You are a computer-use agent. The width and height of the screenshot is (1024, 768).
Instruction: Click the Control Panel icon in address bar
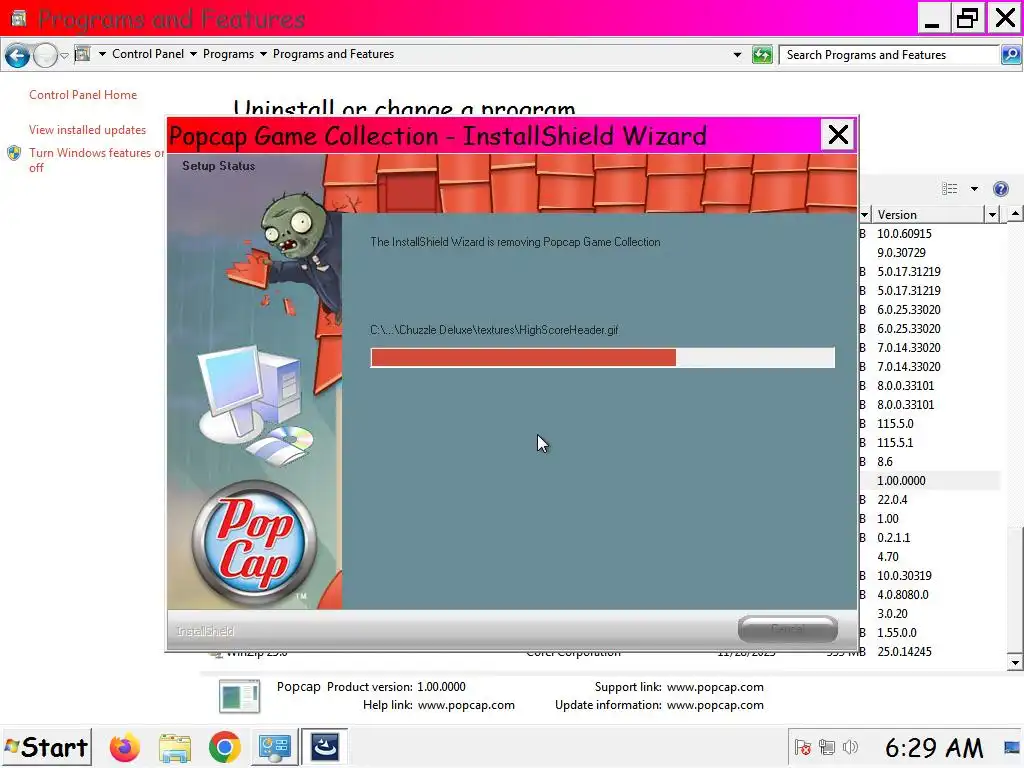pyautogui.click(x=82, y=54)
